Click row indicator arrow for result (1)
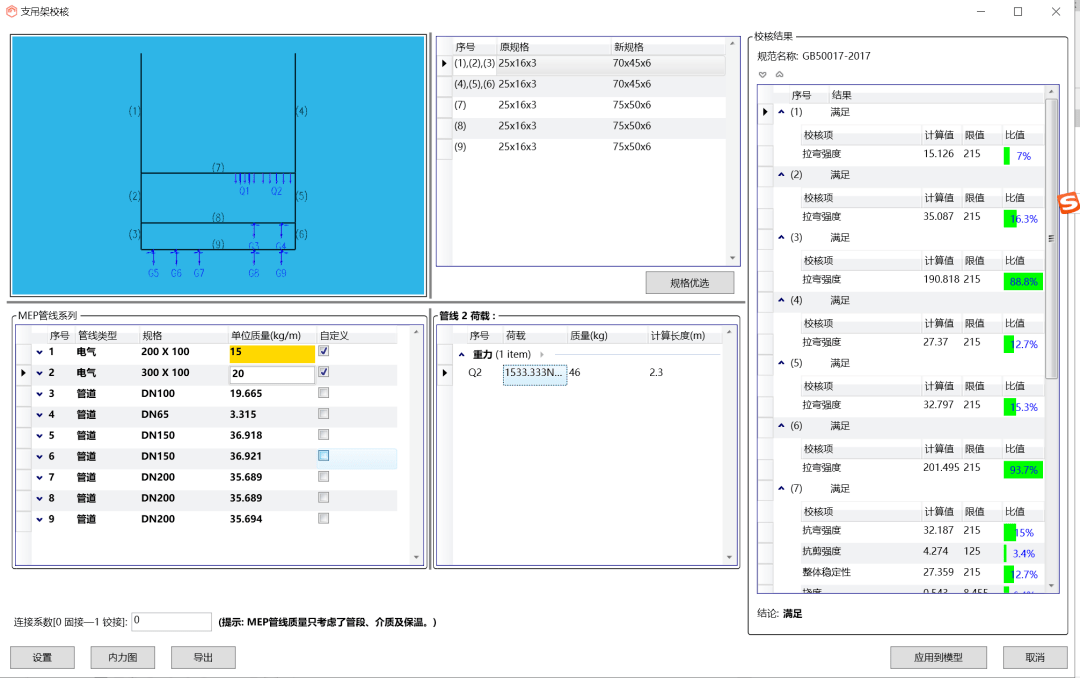Viewport: 1080px width, 678px height. click(765, 112)
